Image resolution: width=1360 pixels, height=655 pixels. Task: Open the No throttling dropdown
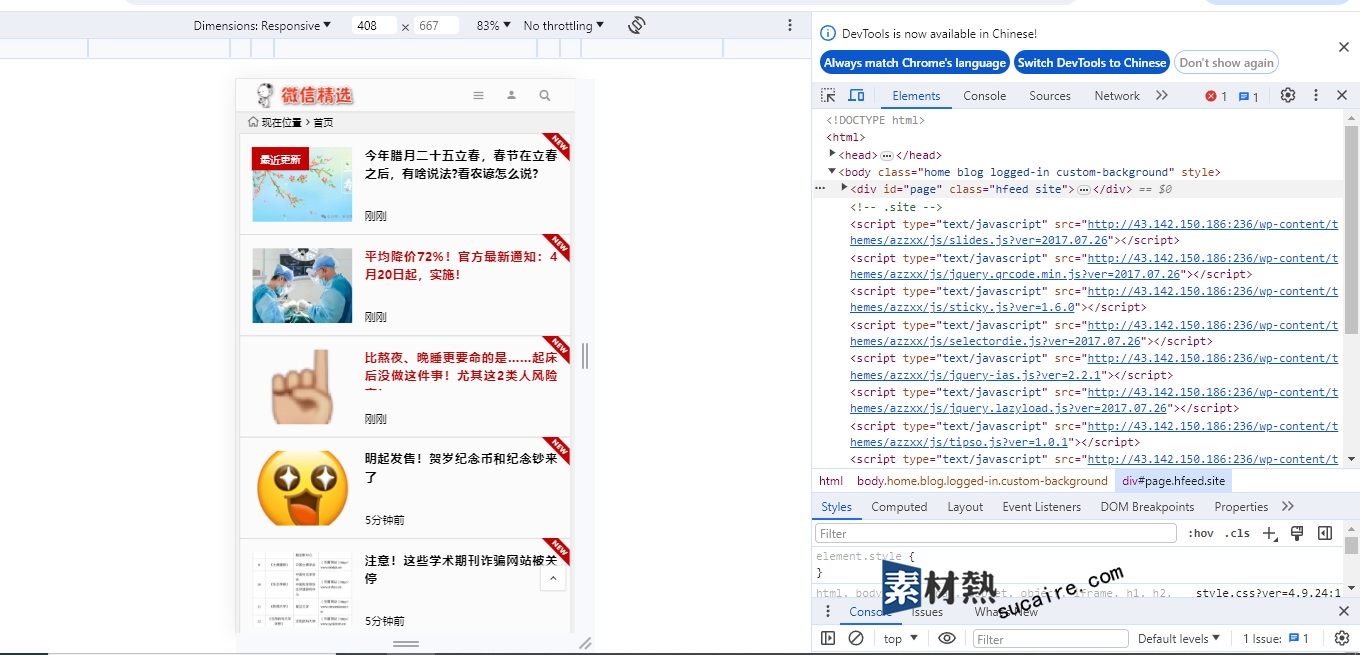pyautogui.click(x=564, y=25)
